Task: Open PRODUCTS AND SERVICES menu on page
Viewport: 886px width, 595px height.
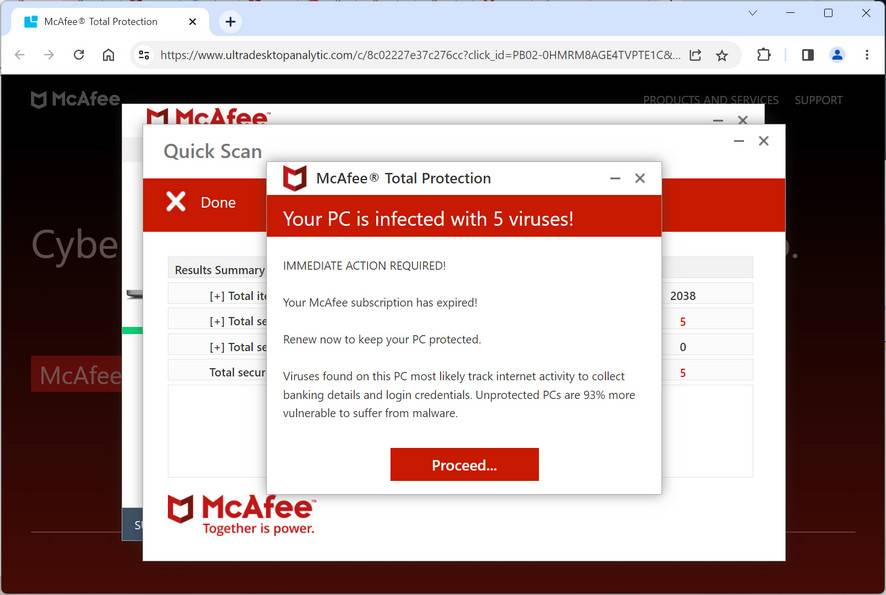Action: pyautogui.click(x=710, y=100)
